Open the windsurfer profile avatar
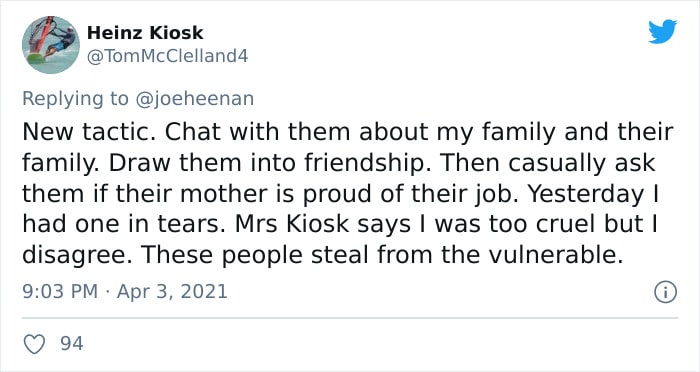Screen dimensions: 700x372 (51, 45)
